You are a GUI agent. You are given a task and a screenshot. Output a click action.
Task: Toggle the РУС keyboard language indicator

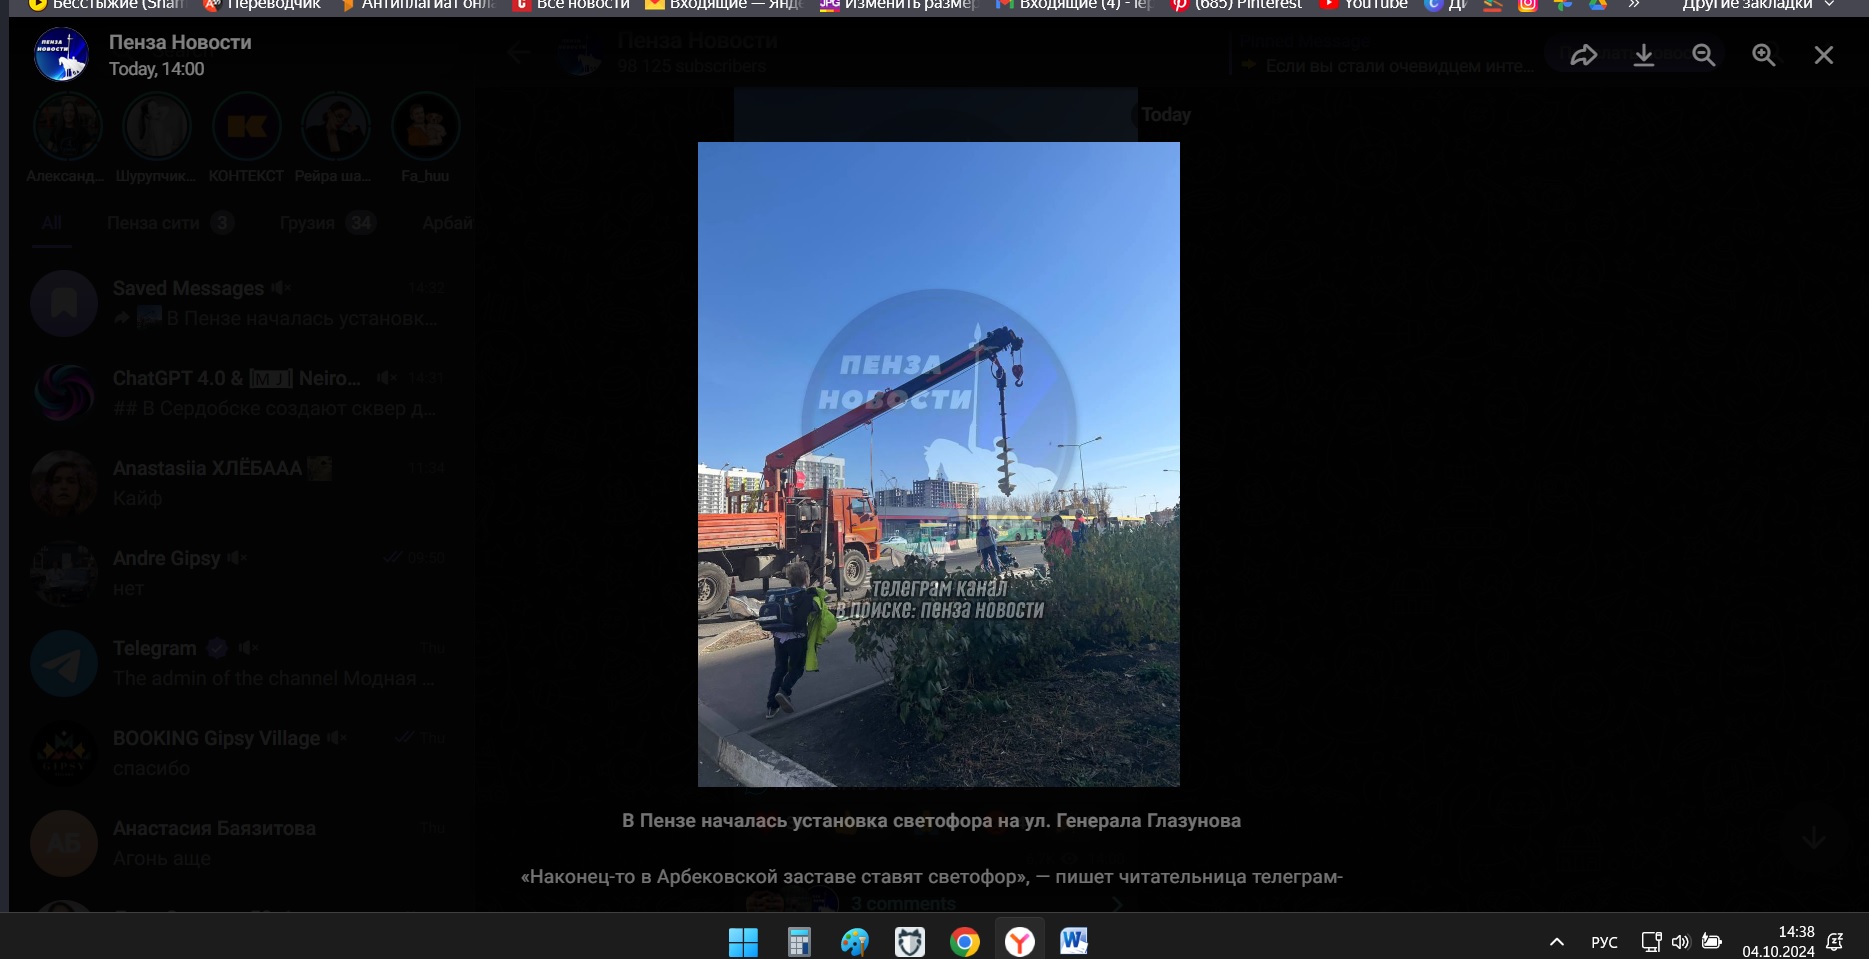coord(1604,941)
